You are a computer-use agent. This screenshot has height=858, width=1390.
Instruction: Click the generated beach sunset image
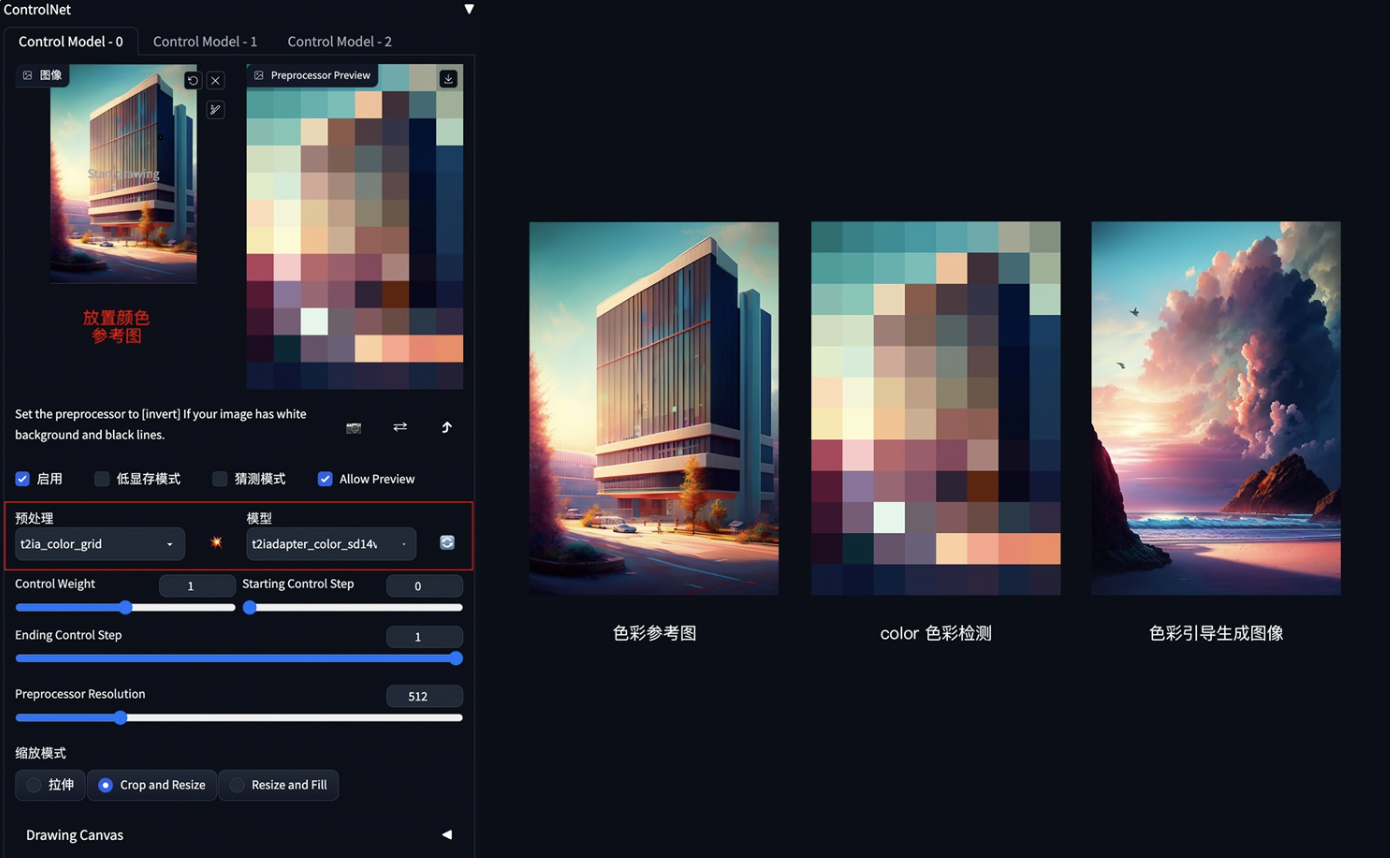tap(1216, 408)
